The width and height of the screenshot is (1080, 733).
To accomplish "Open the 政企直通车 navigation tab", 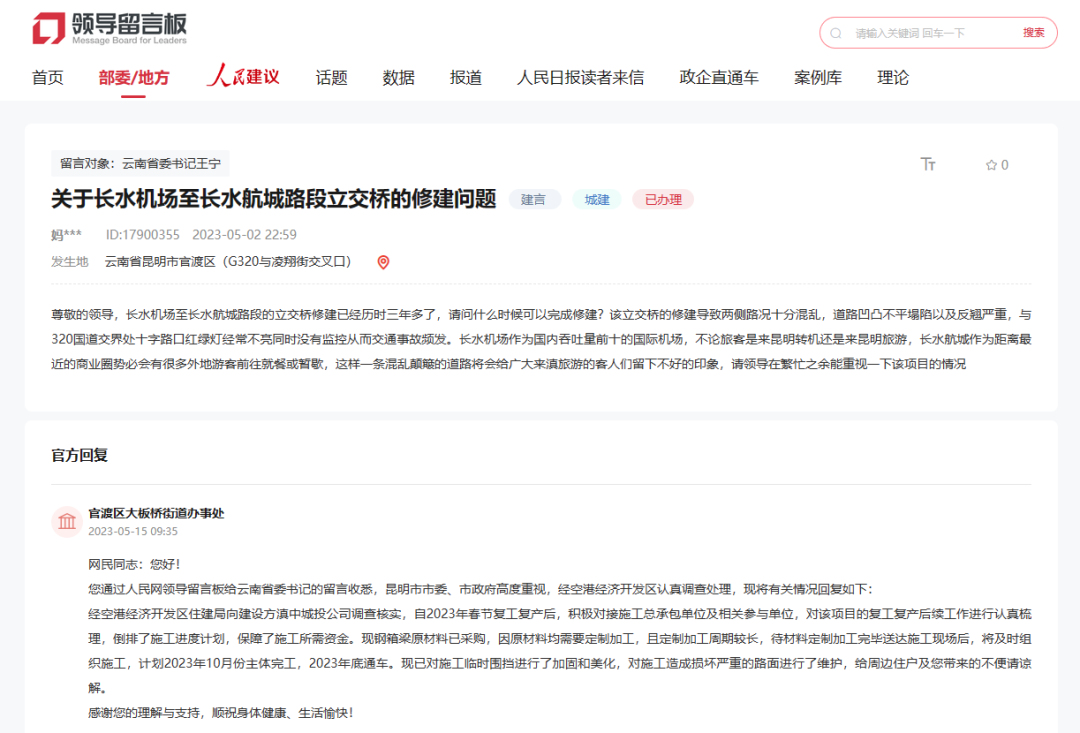I will 719,77.
